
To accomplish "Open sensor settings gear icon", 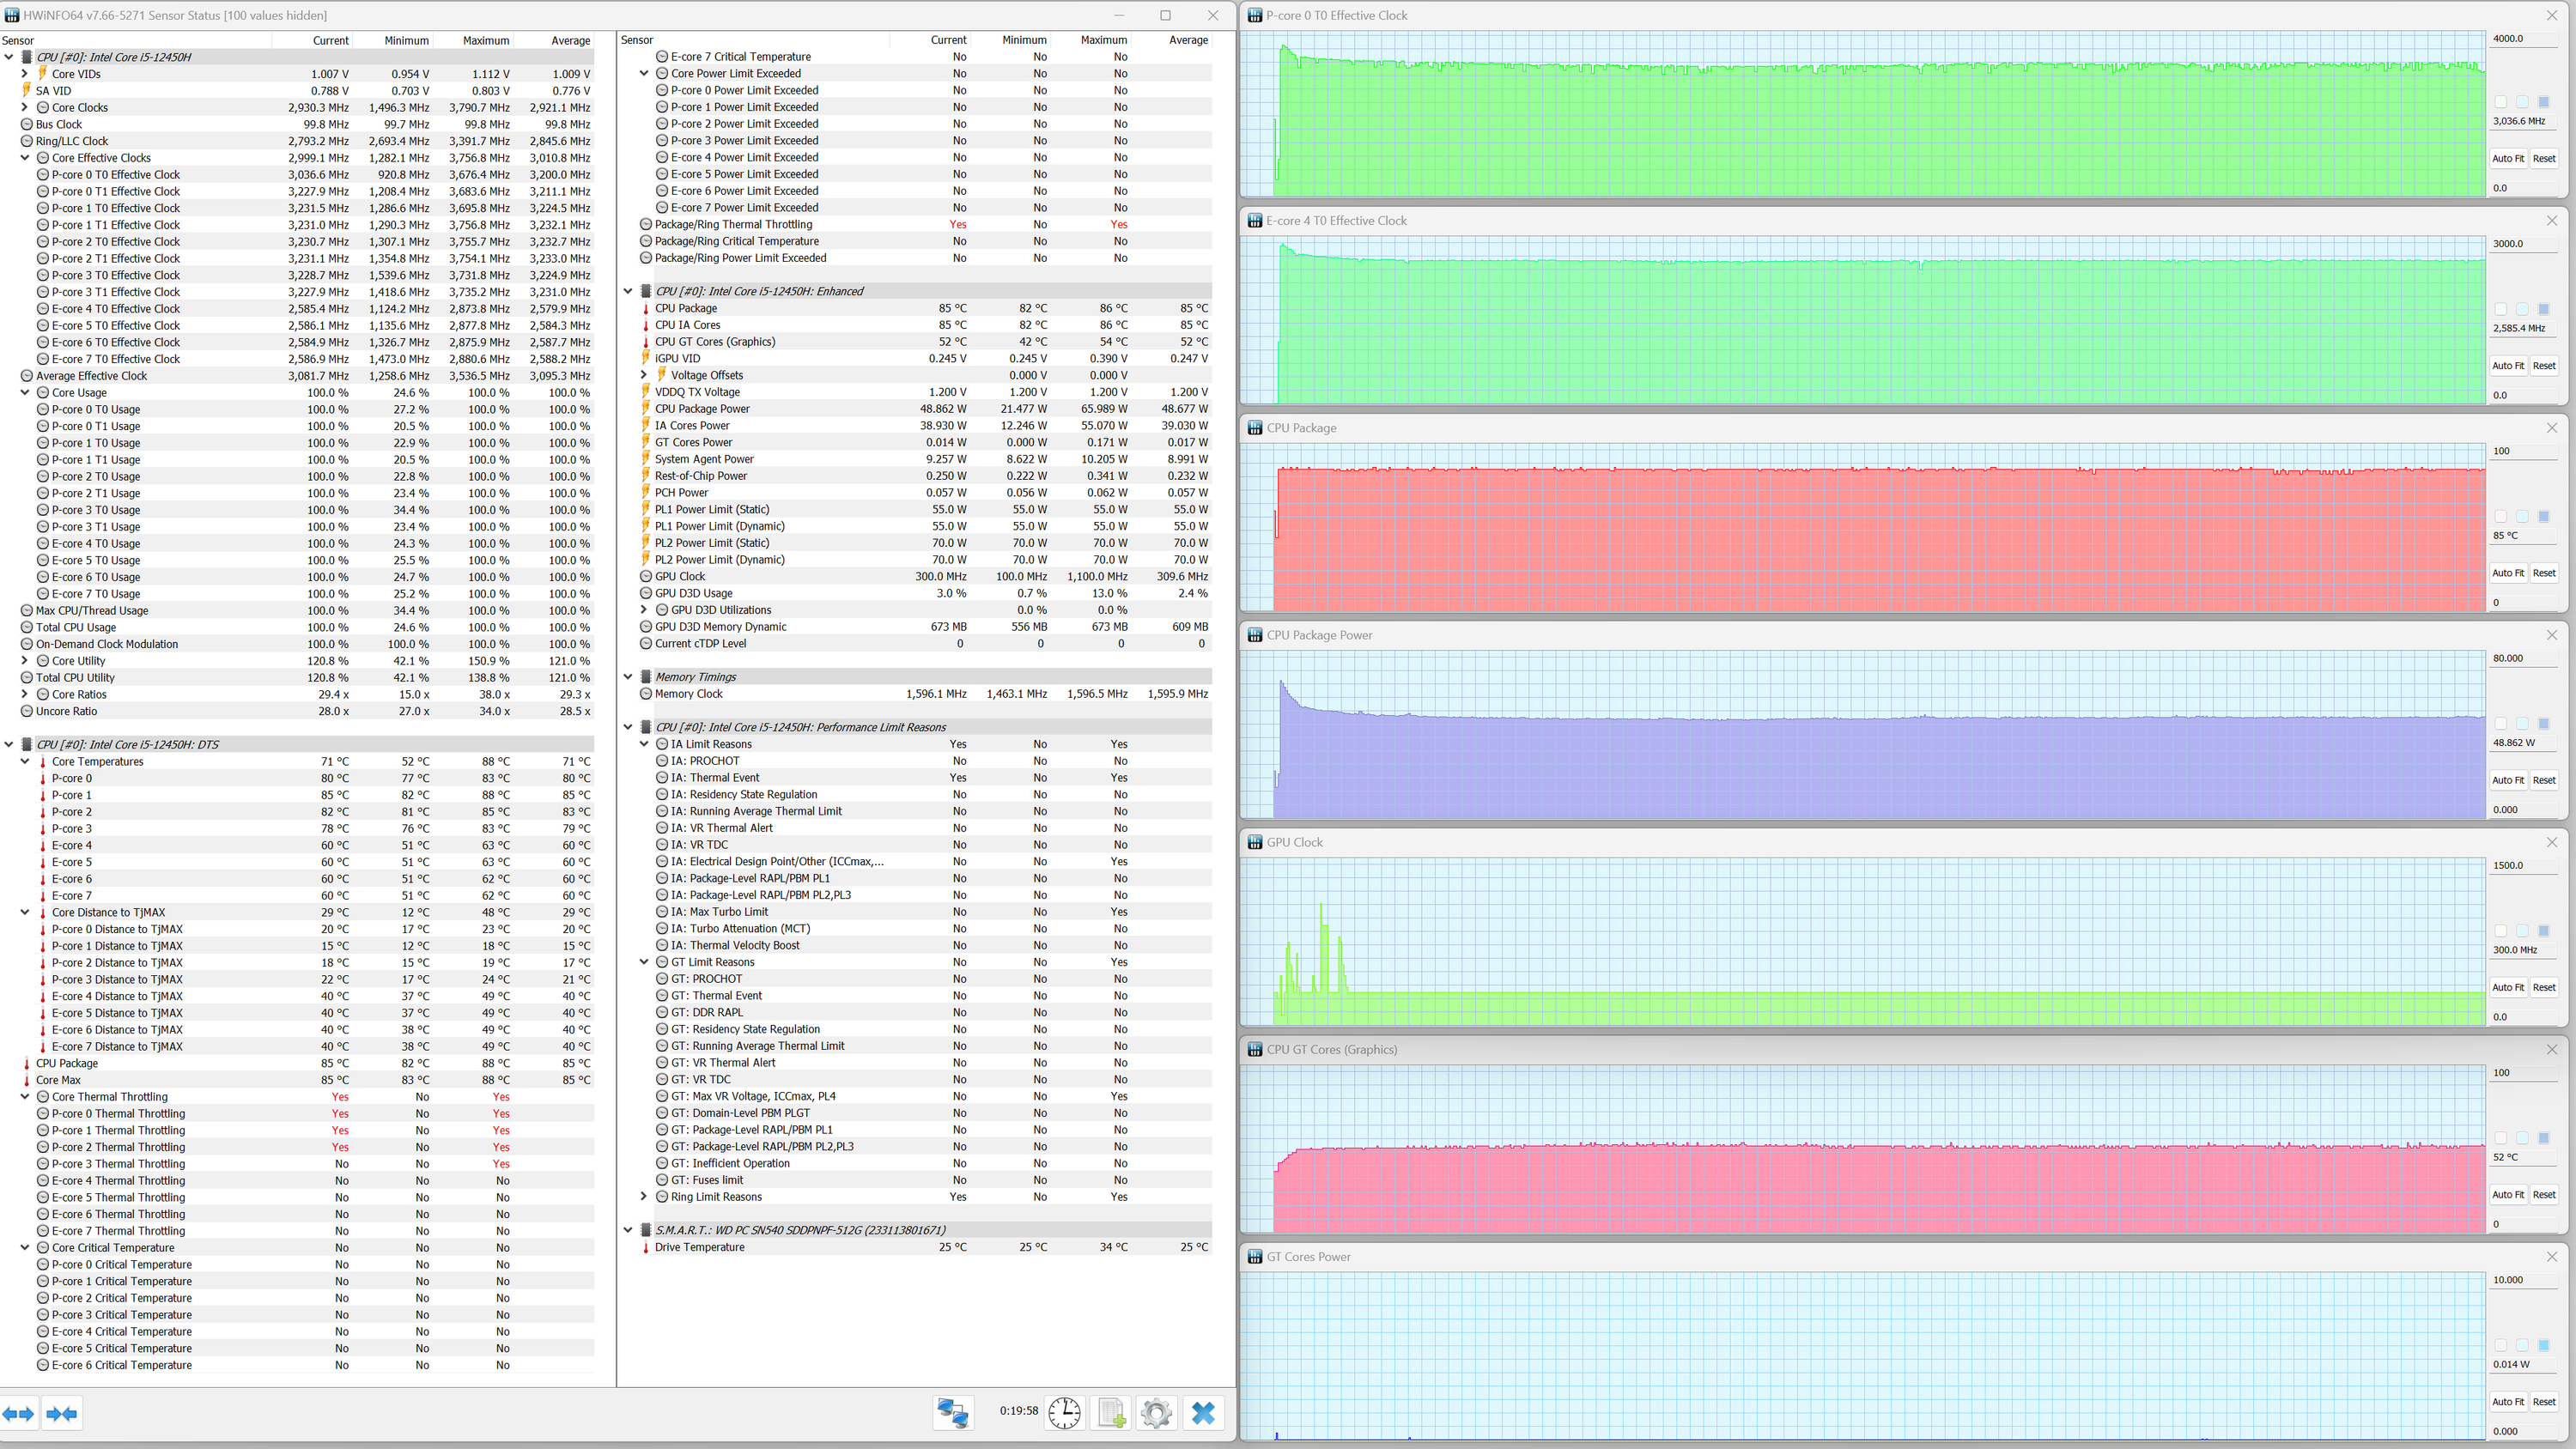I will pyautogui.click(x=1156, y=1412).
